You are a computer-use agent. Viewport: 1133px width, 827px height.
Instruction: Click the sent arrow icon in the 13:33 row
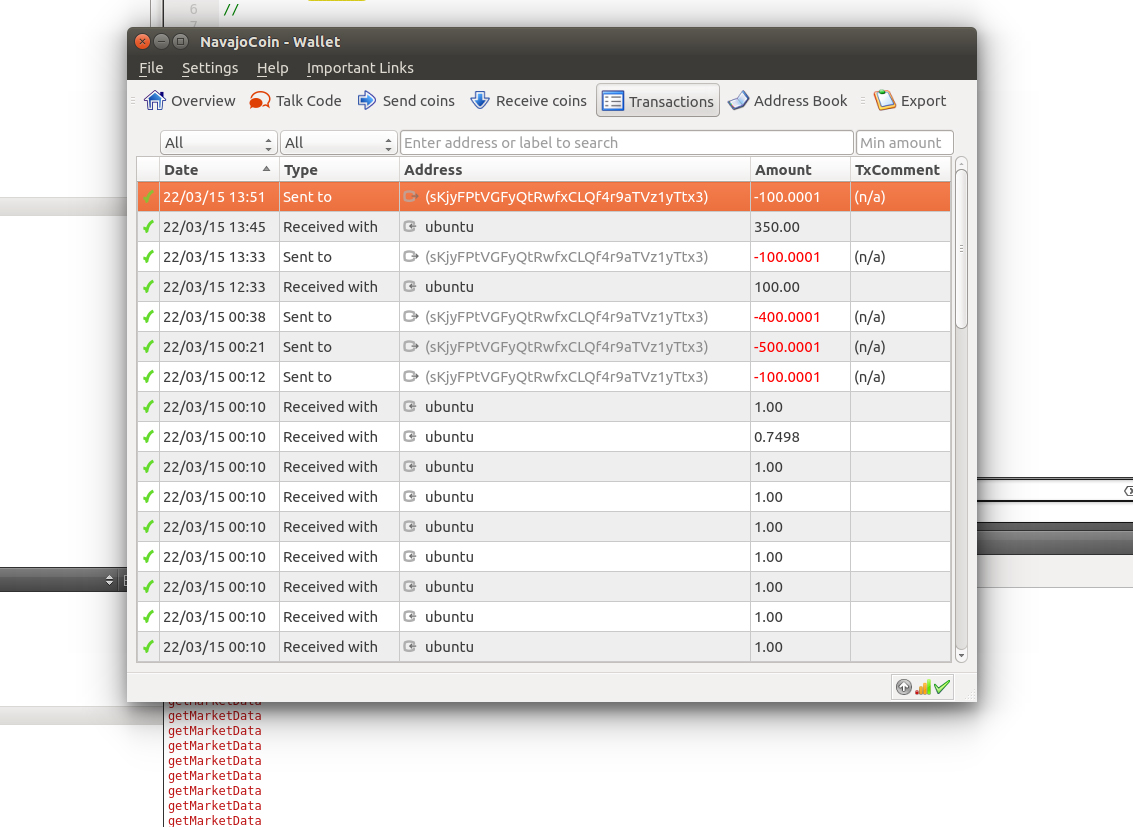pos(410,256)
